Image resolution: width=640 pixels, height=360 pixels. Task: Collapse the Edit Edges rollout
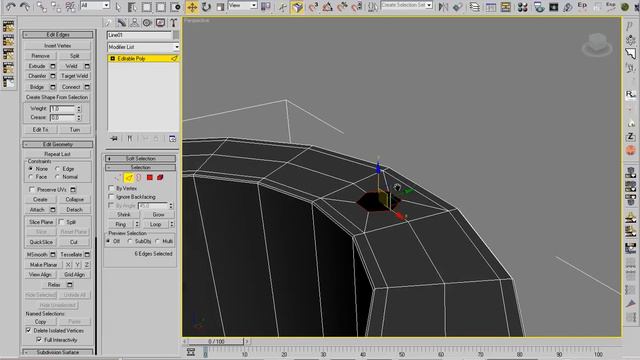(x=58, y=35)
